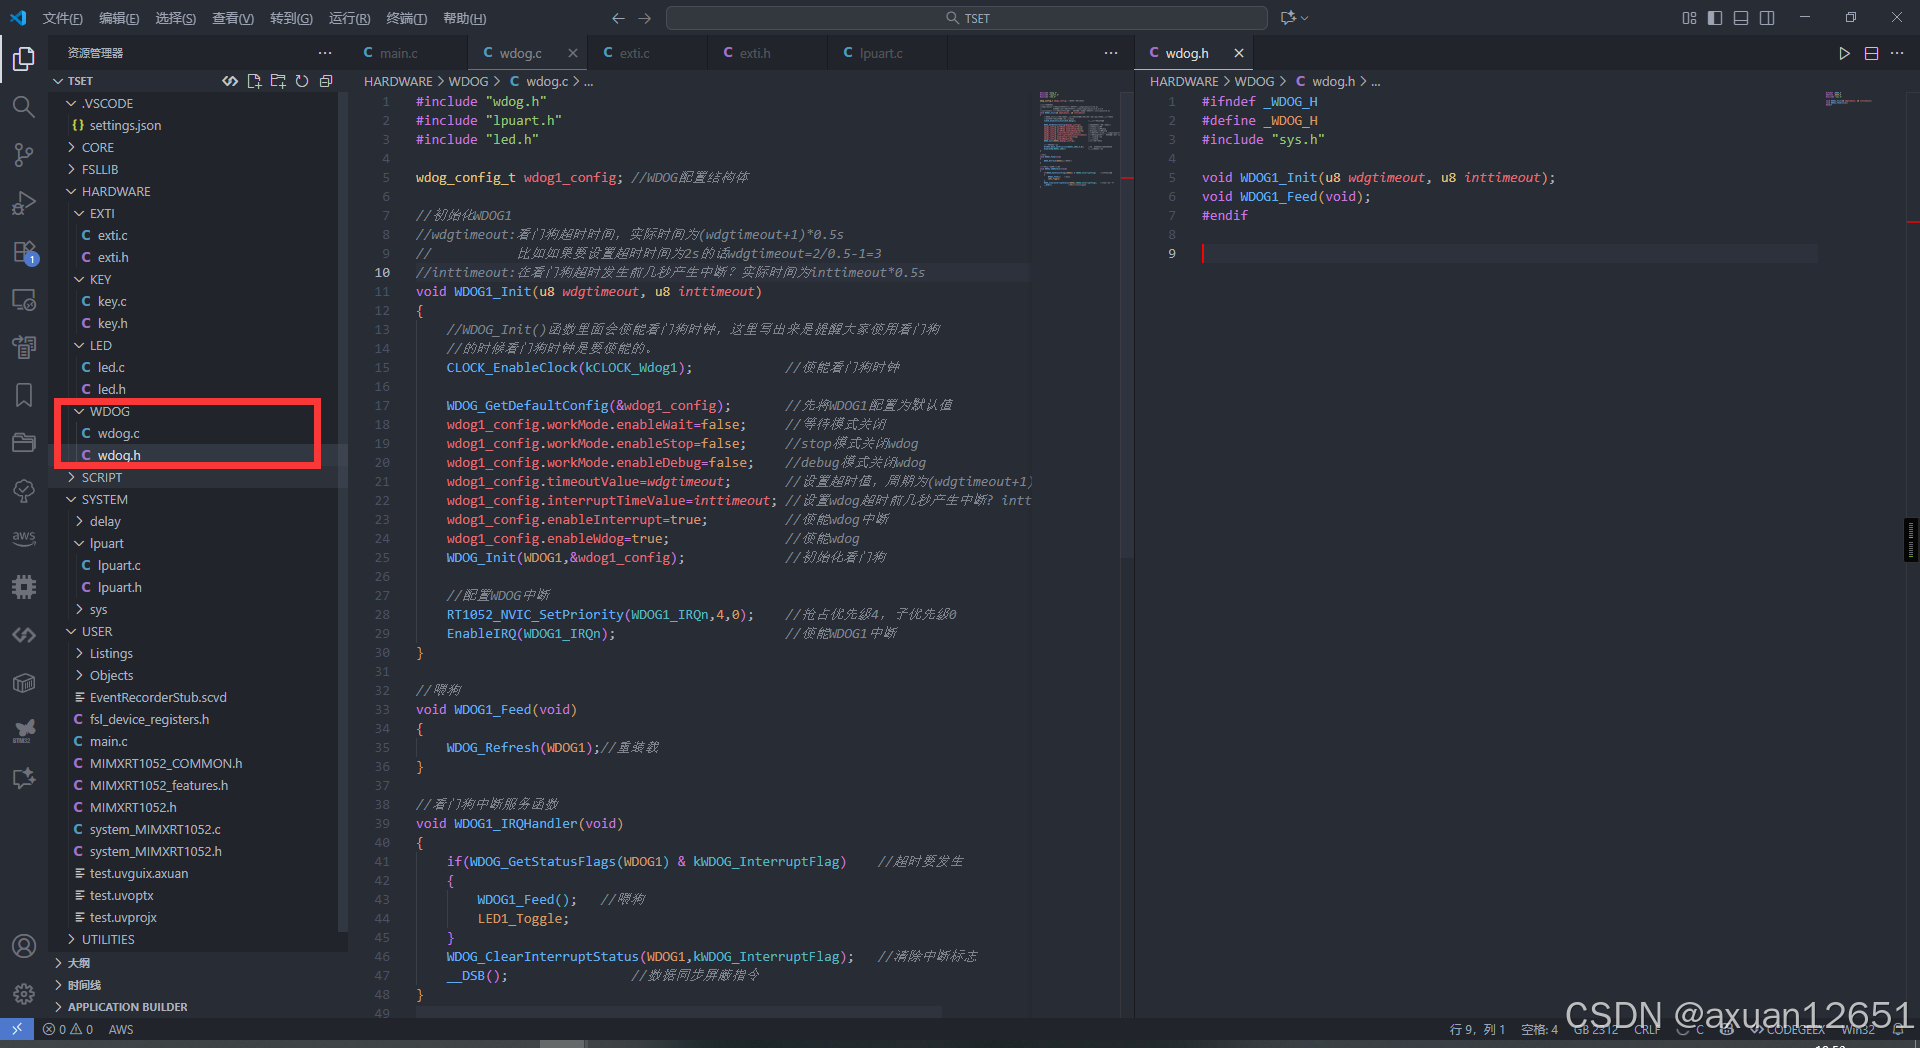Open the Search view in activity bar

point(24,107)
